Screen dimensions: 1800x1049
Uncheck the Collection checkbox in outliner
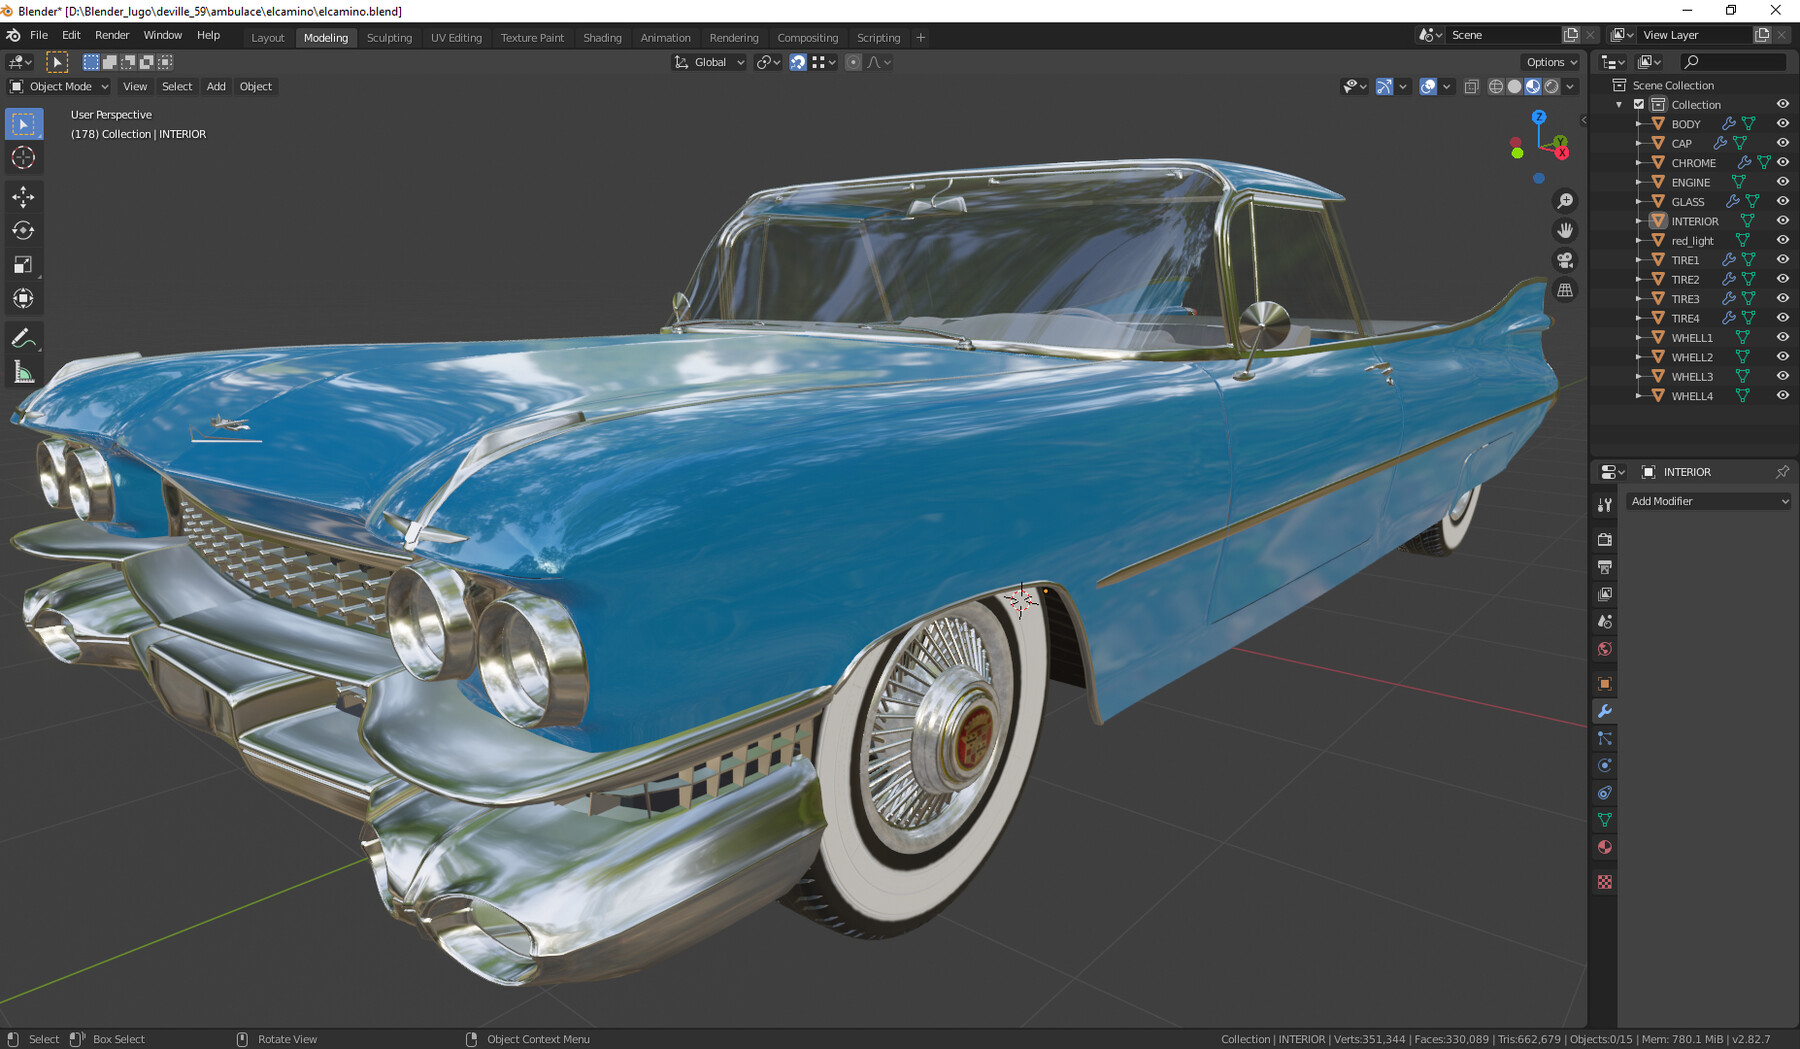click(x=1639, y=104)
